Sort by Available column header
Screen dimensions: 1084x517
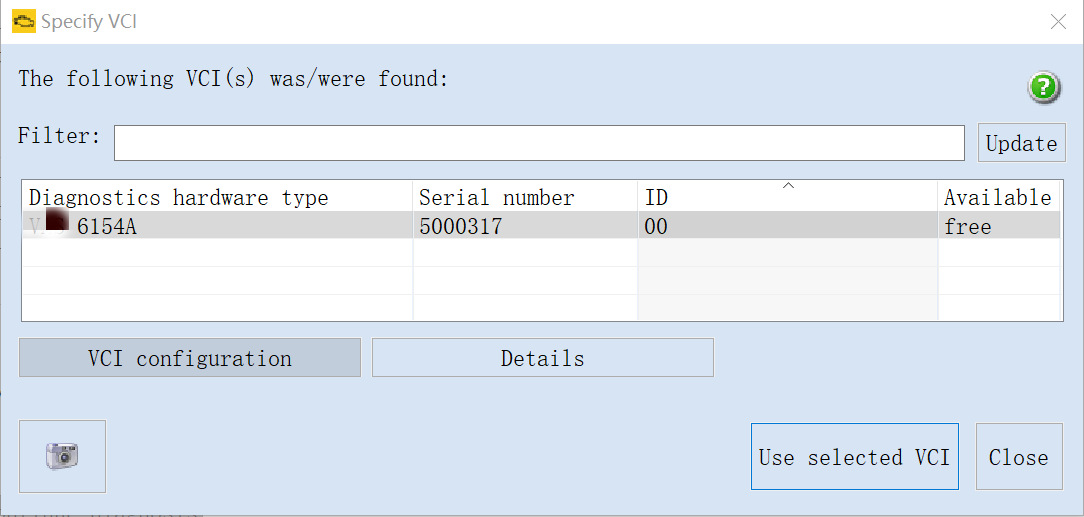997,198
